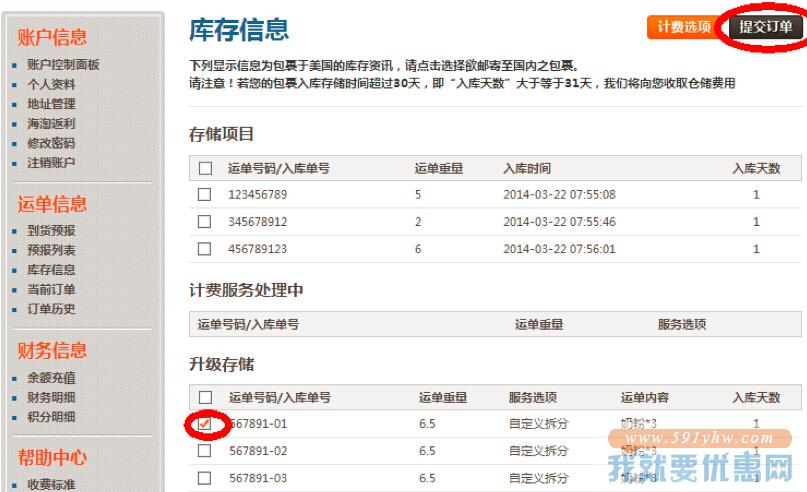Open 地址管理 in the sidebar
Viewport: 807px width, 492px height.
pos(51,104)
